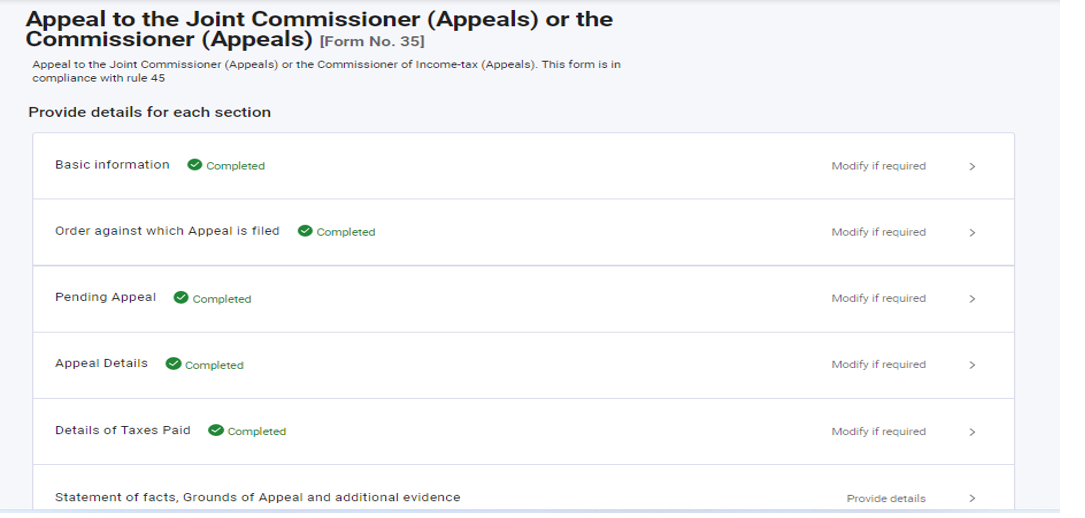The image size is (1085, 518).
Task: Select the Pending Appeal section label
Action: (105, 297)
